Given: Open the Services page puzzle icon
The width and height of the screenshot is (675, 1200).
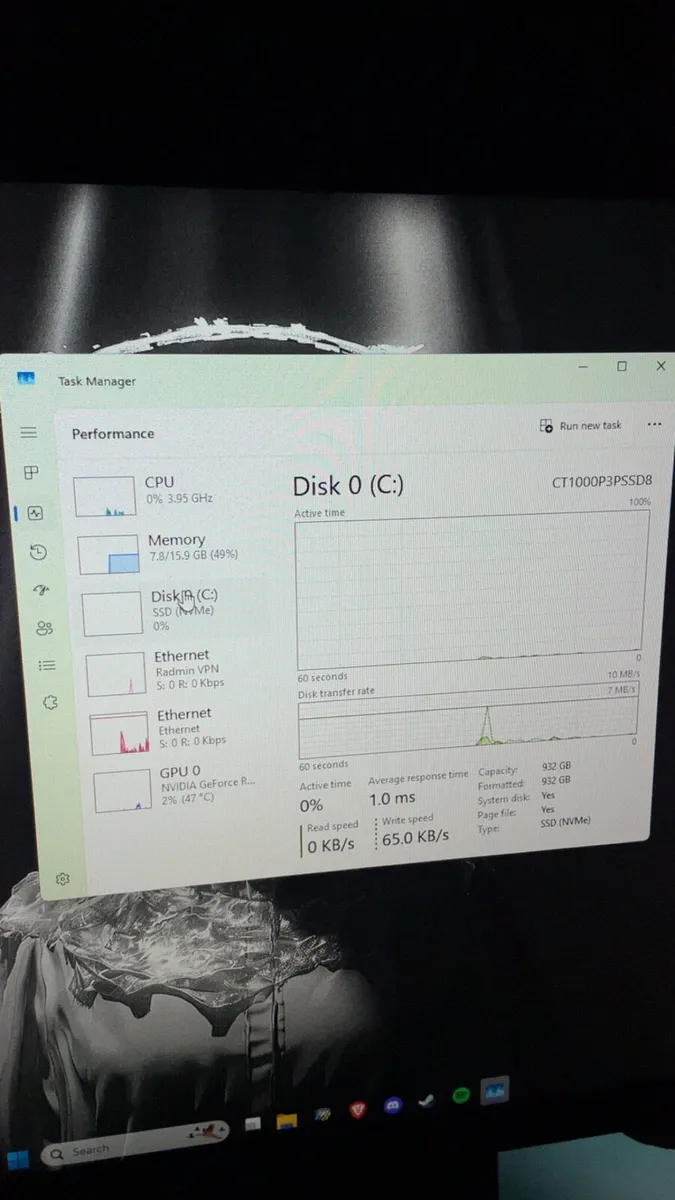Looking at the screenshot, I should click(50, 703).
